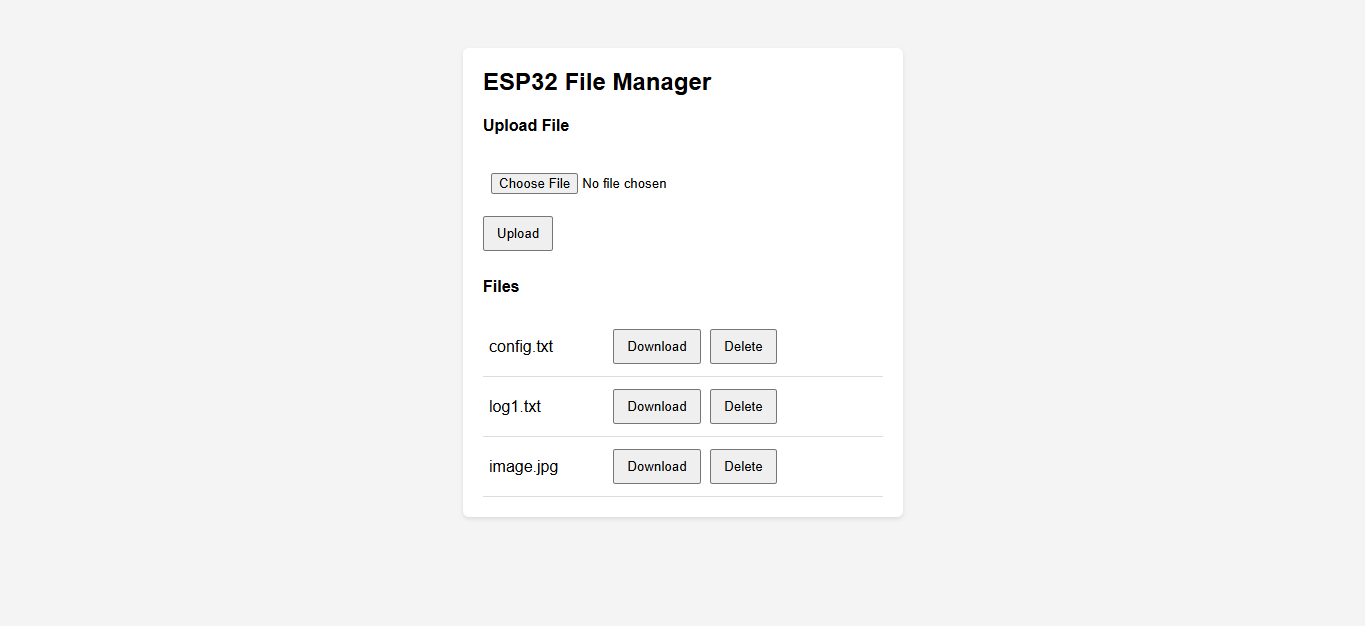Image resolution: width=1365 pixels, height=626 pixels.
Task: Click the word 'Manager' in the page title
Action: (661, 82)
